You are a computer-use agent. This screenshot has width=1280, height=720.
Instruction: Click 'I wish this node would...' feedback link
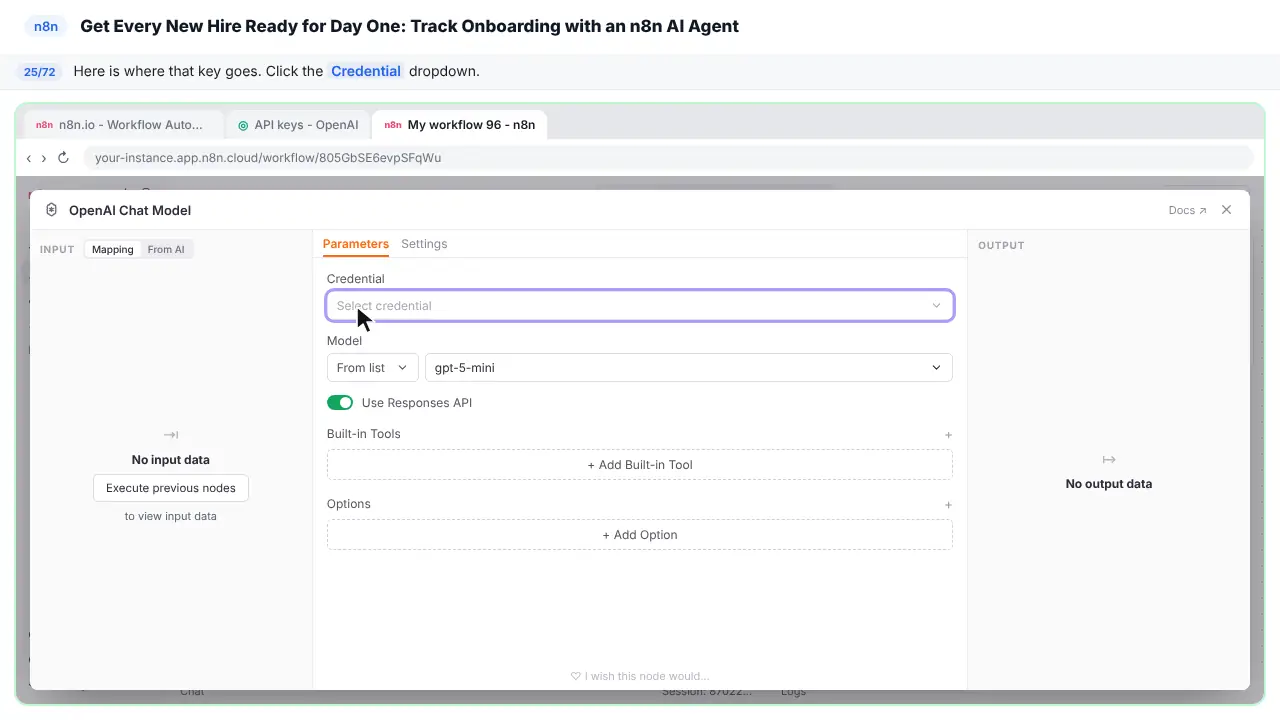pyautogui.click(x=640, y=676)
